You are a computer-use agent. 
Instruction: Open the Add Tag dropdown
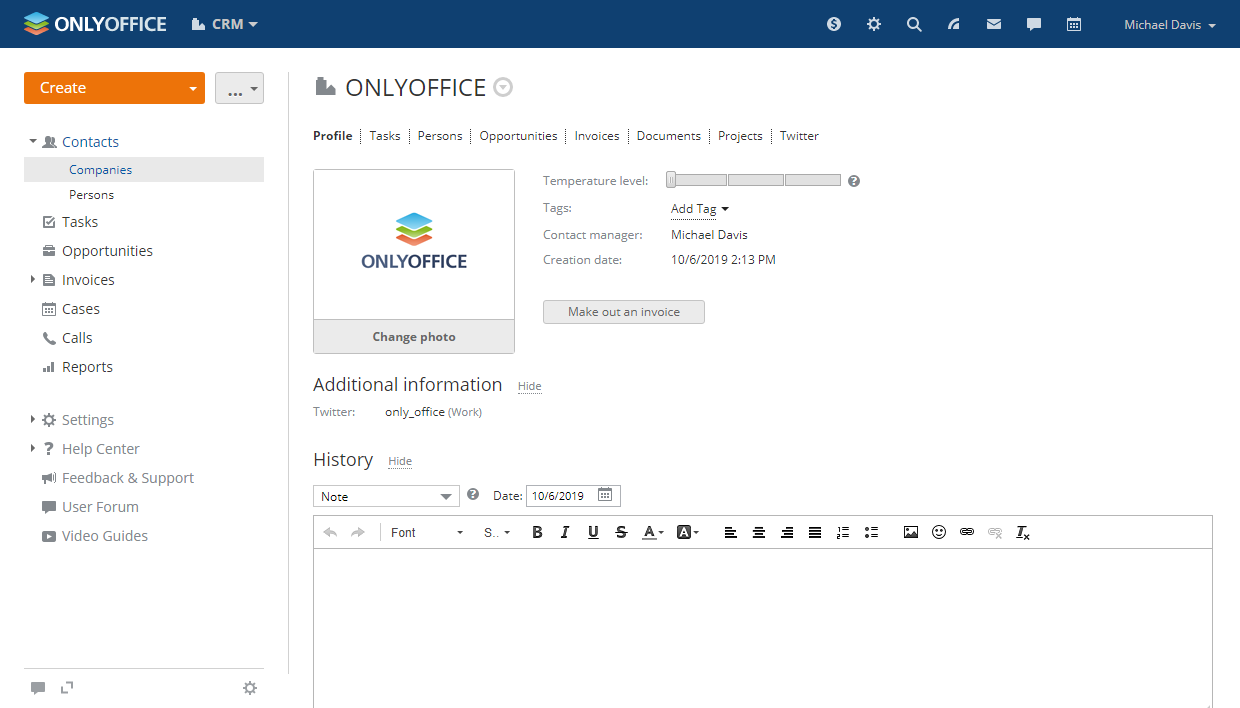coord(700,209)
